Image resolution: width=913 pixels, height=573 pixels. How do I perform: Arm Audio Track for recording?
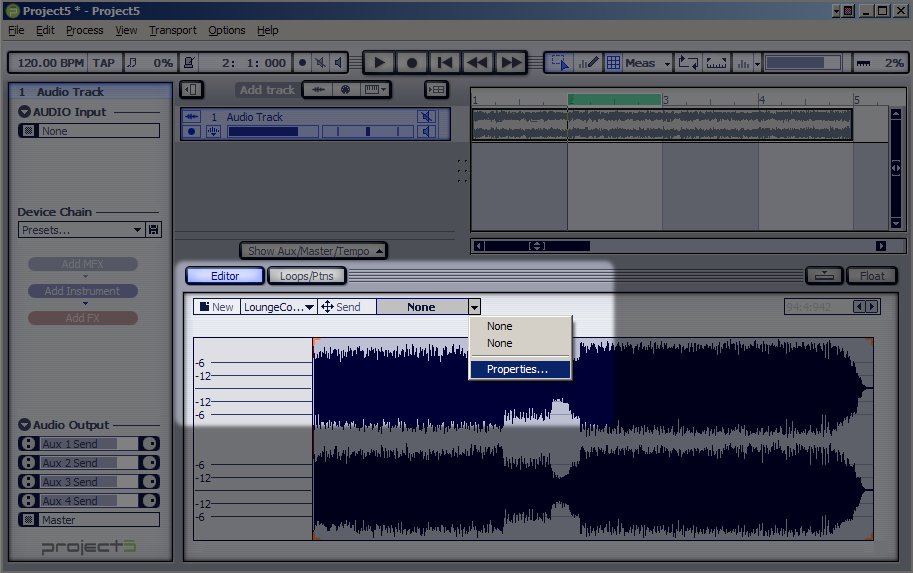coord(191,132)
